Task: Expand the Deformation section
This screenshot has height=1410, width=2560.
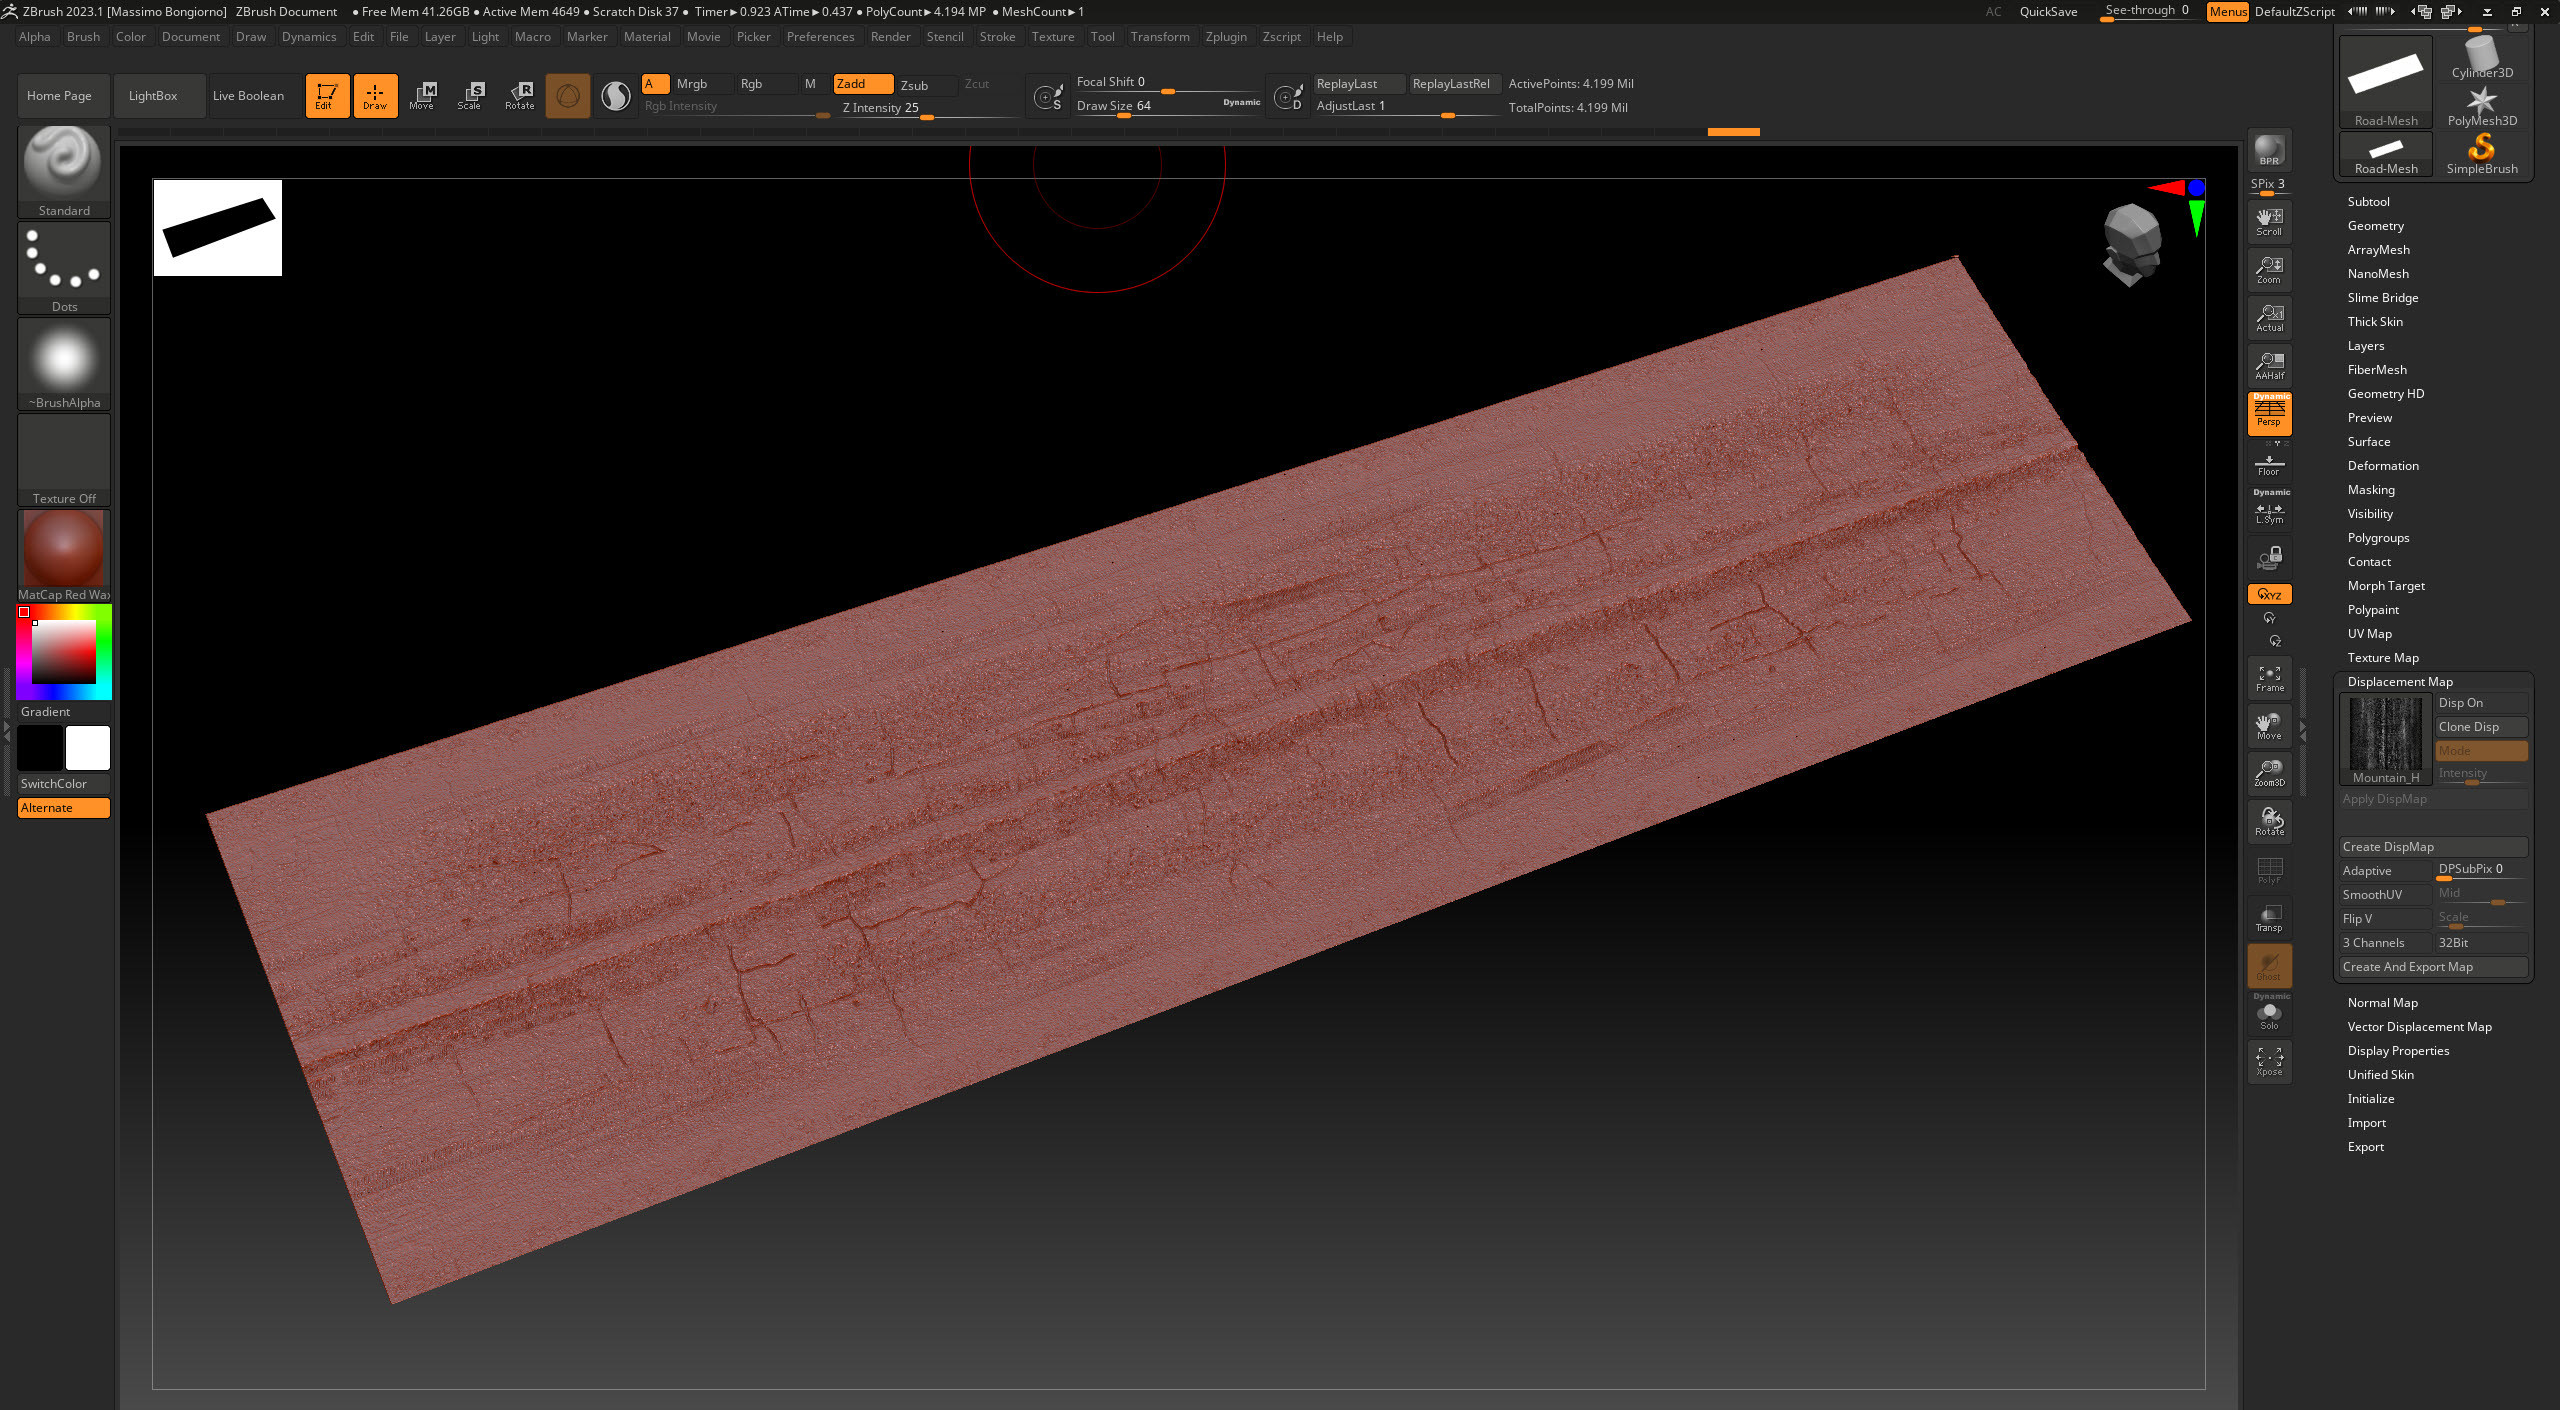Action: tap(2383, 466)
